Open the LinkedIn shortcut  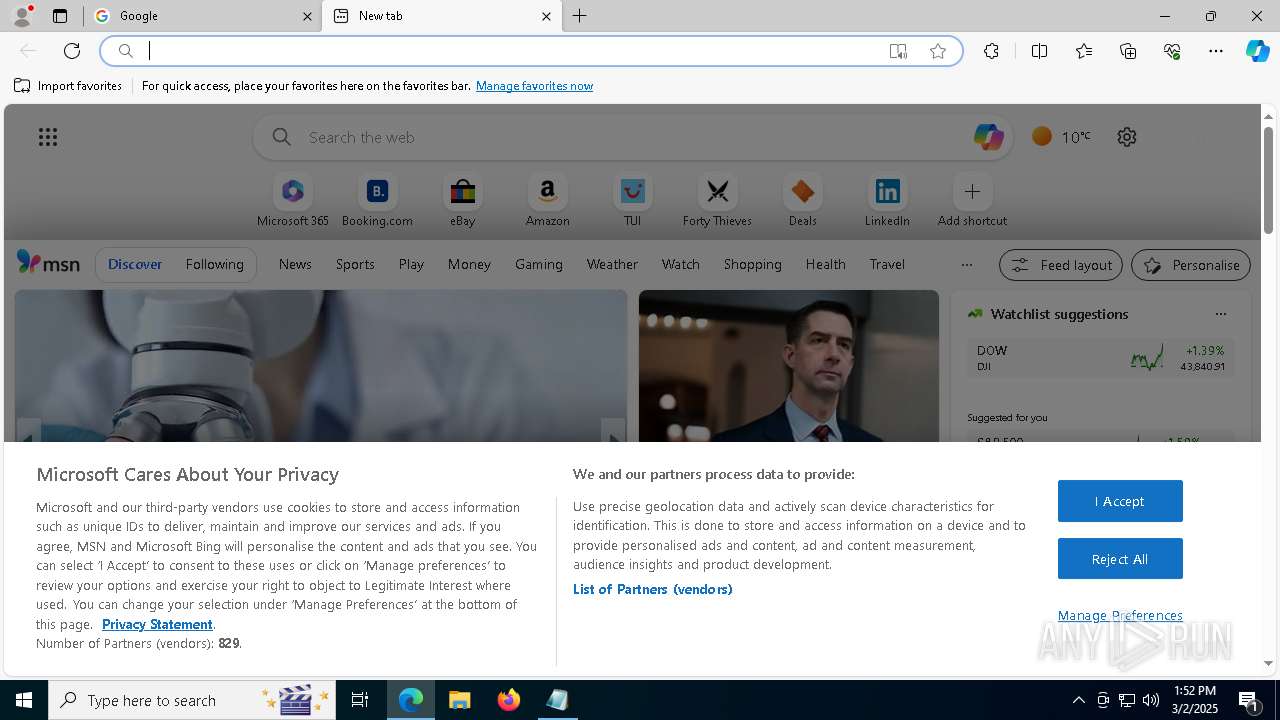pyautogui.click(x=887, y=200)
